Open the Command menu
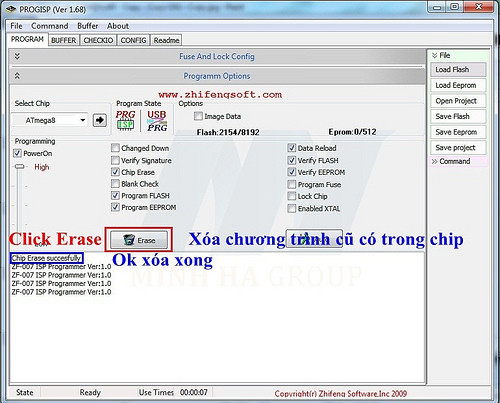500x403 pixels. click(50, 26)
